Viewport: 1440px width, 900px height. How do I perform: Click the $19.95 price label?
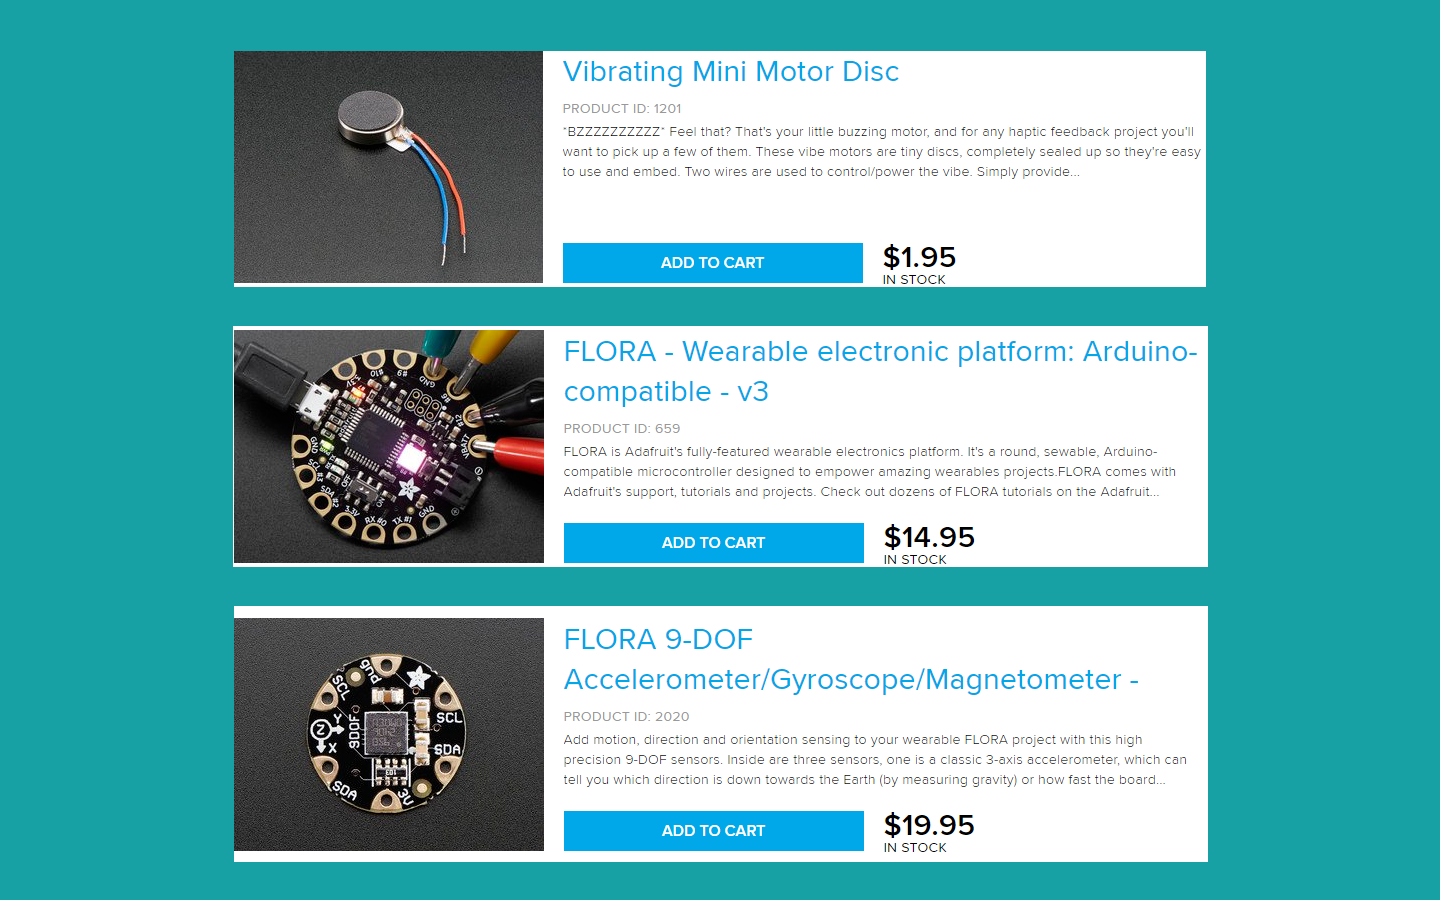[929, 825]
